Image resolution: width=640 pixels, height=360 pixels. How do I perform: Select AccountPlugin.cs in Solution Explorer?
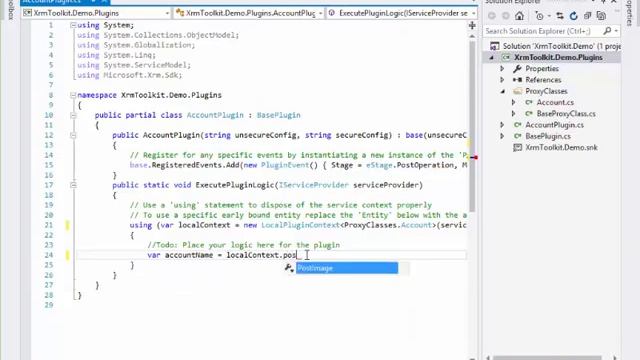[x=554, y=125]
